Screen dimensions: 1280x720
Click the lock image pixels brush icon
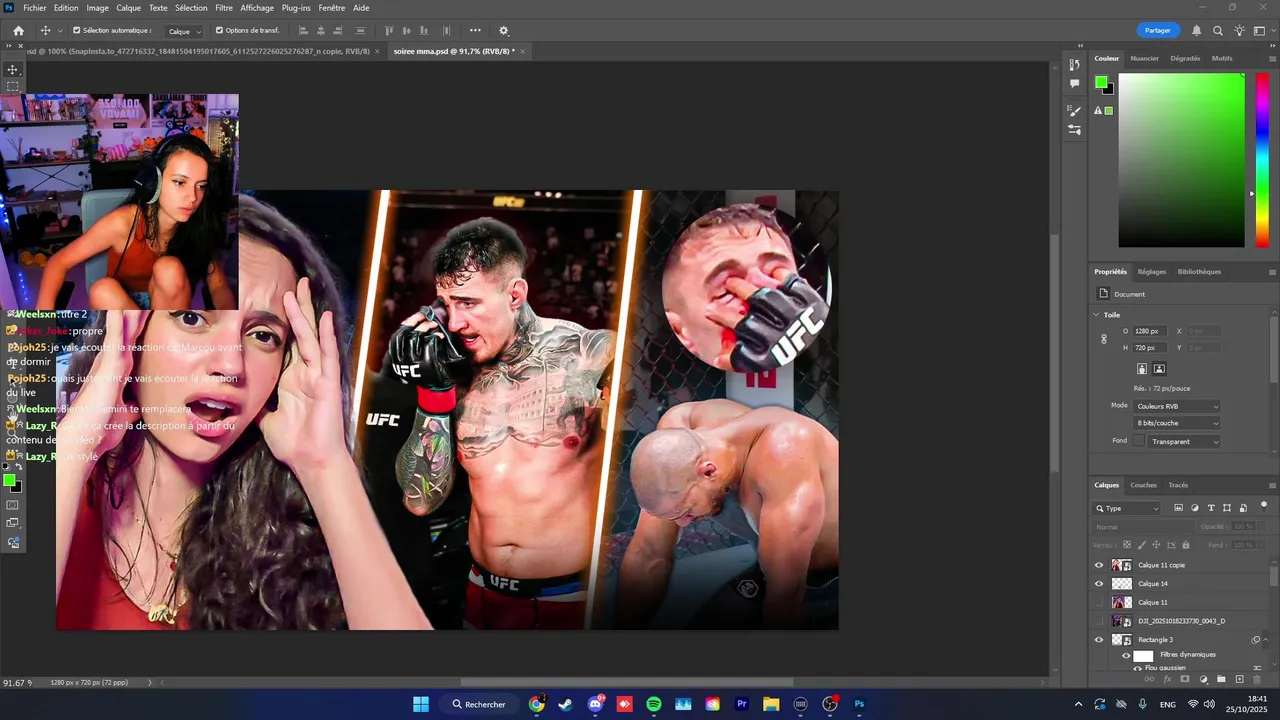(x=1142, y=545)
